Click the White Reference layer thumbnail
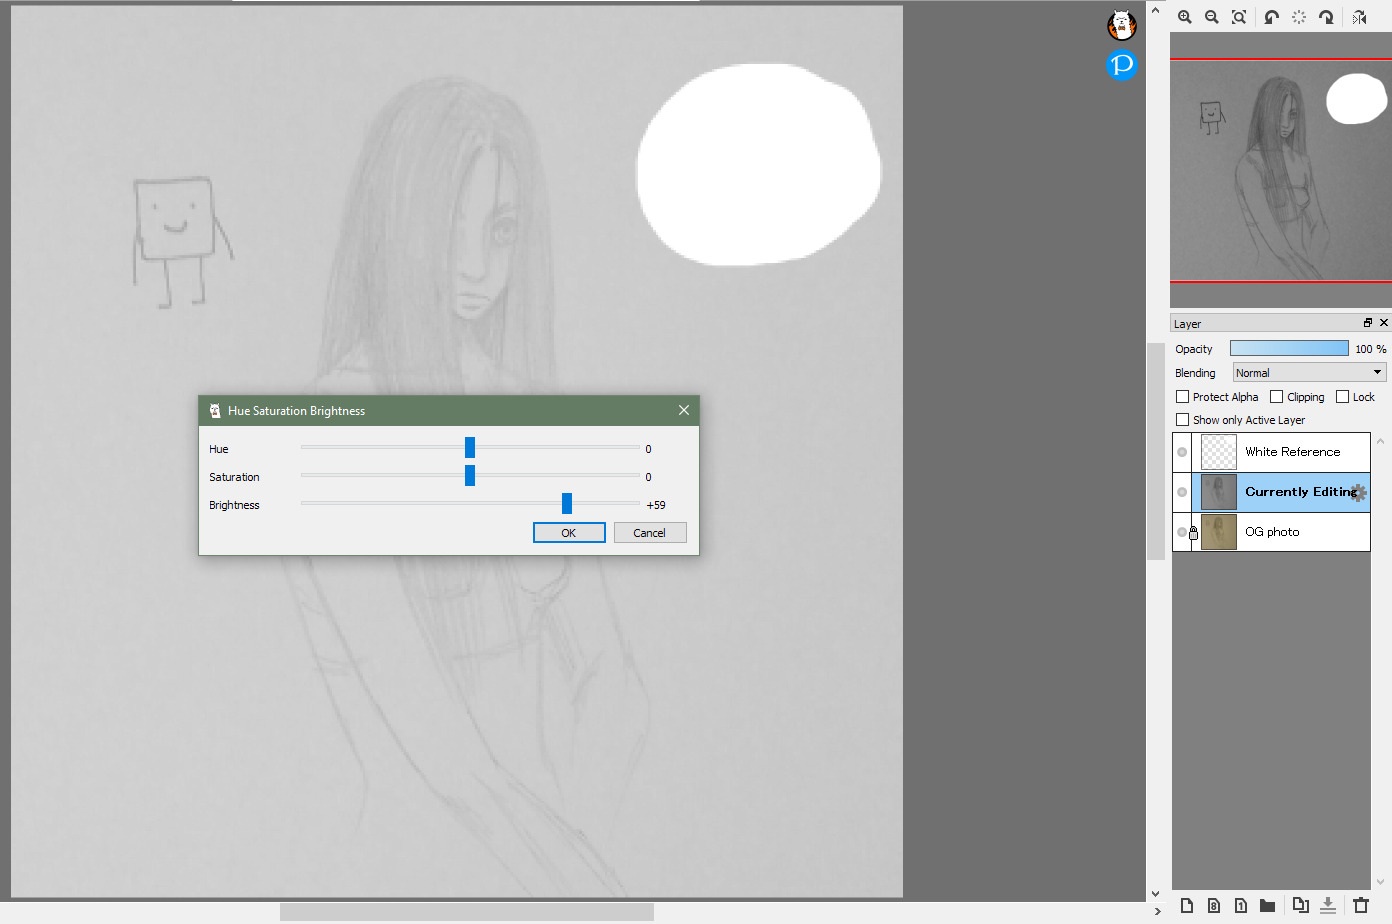The image size is (1392, 924). tap(1219, 452)
